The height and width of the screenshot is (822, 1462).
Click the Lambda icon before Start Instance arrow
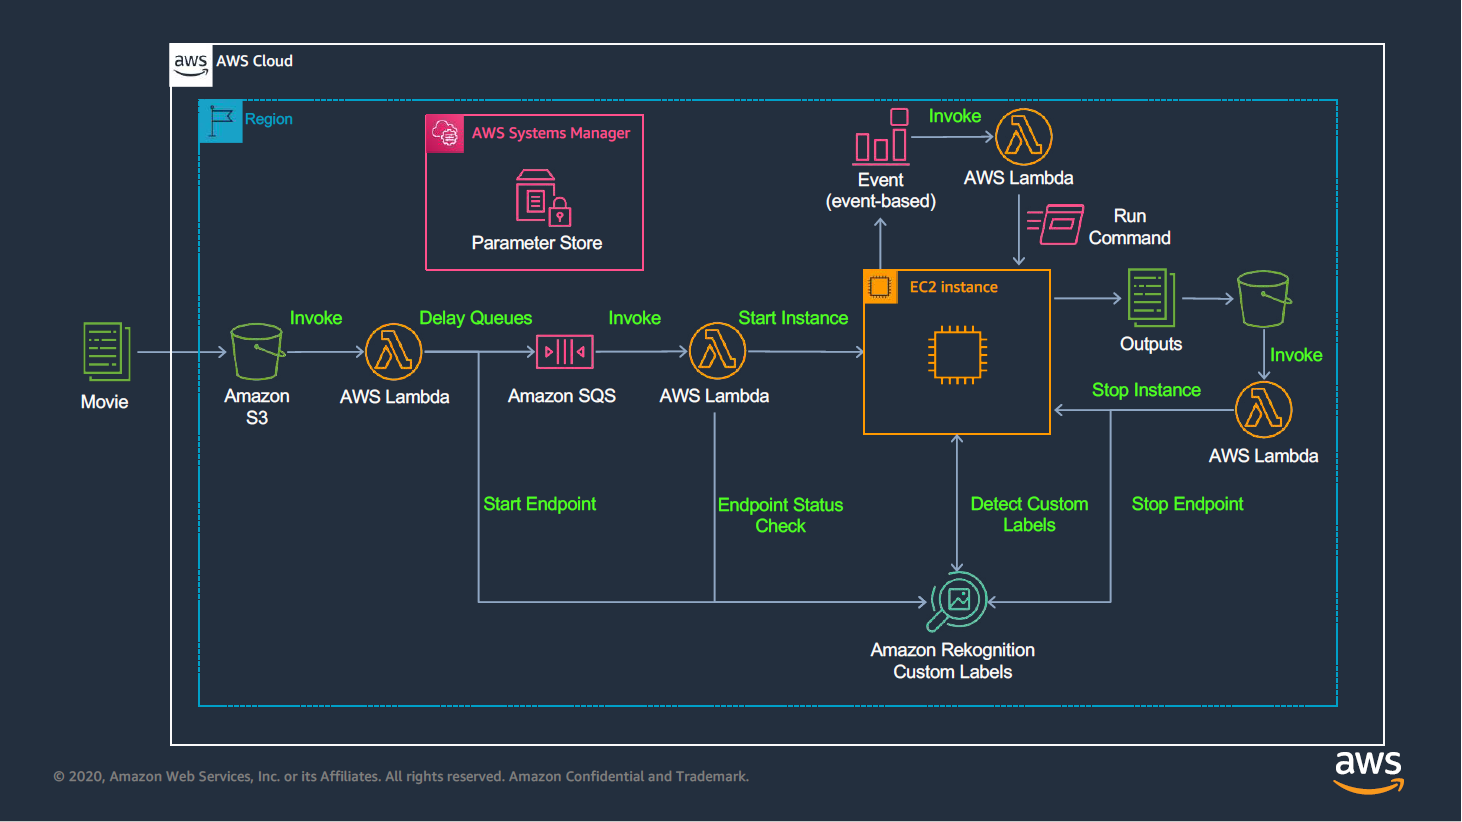(718, 352)
